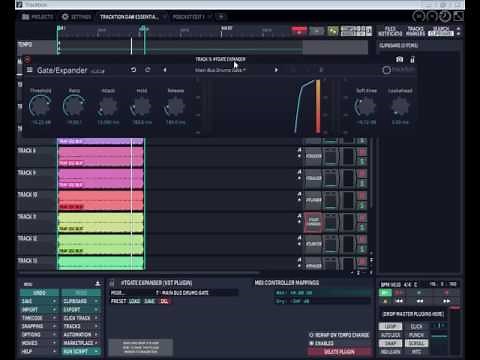The image size is (480, 360).
Task: Open the Settings tab
Action: tap(76, 17)
